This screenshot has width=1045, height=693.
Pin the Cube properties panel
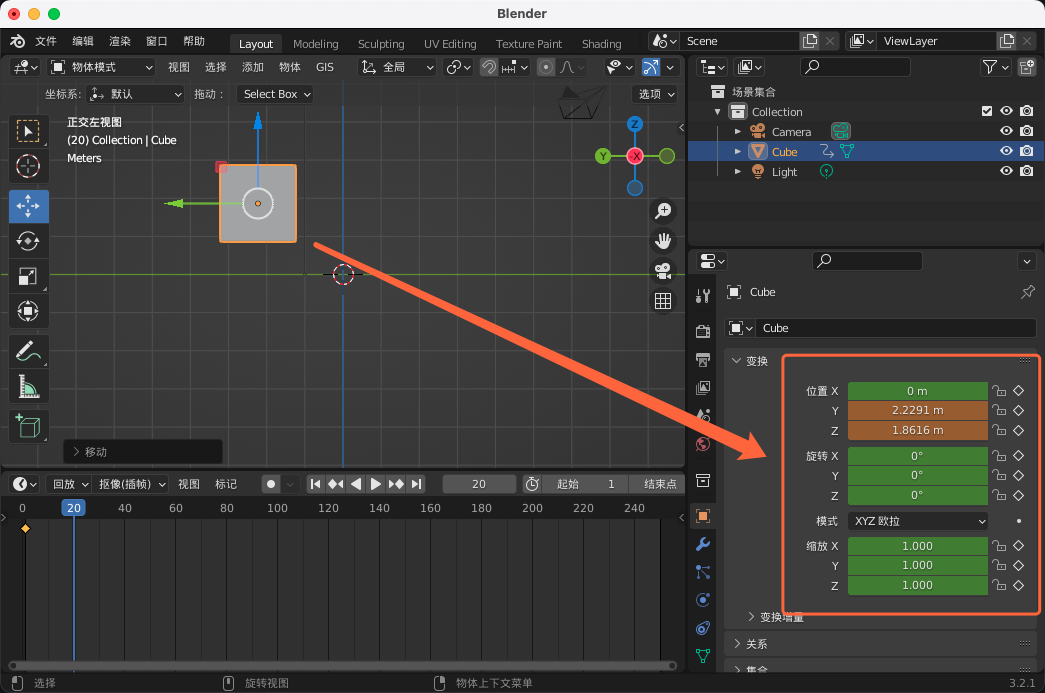coord(1028,292)
